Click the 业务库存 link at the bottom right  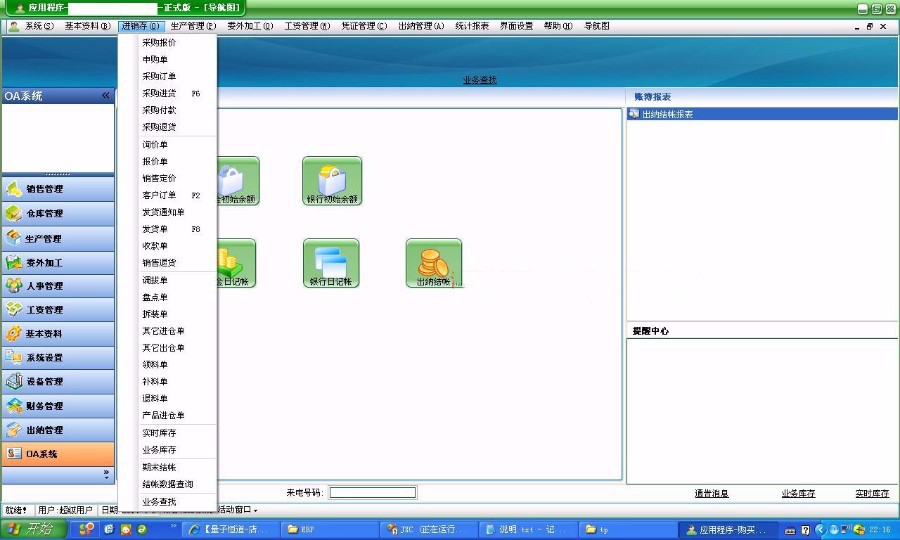[798, 494]
